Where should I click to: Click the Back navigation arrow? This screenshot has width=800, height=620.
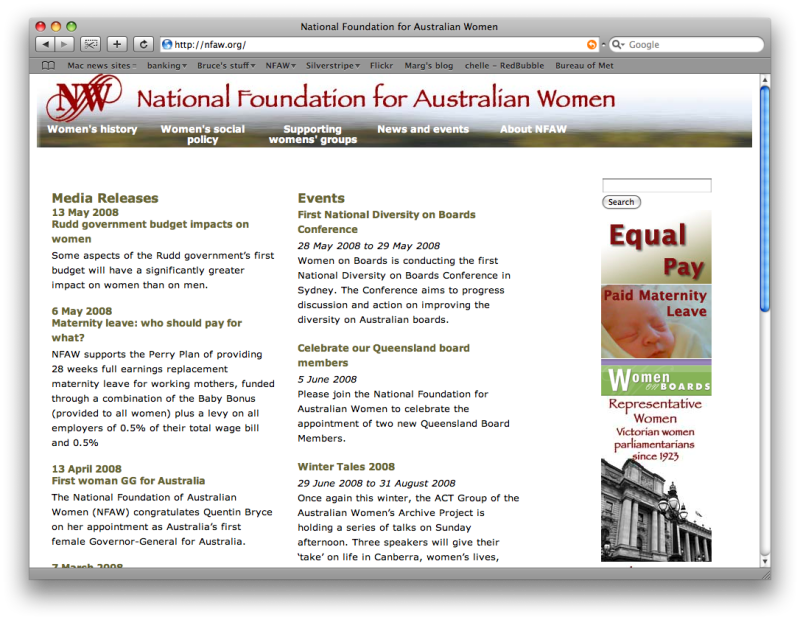coord(45,44)
